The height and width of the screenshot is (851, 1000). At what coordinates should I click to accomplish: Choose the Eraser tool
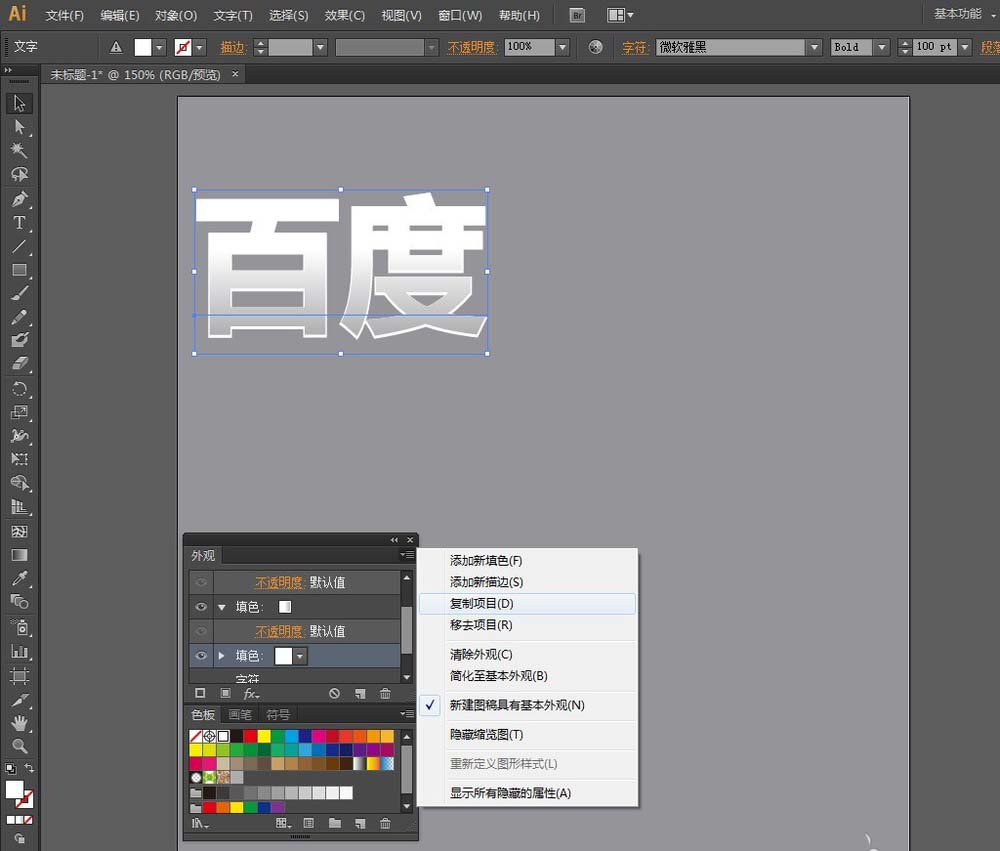click(19, 364)
